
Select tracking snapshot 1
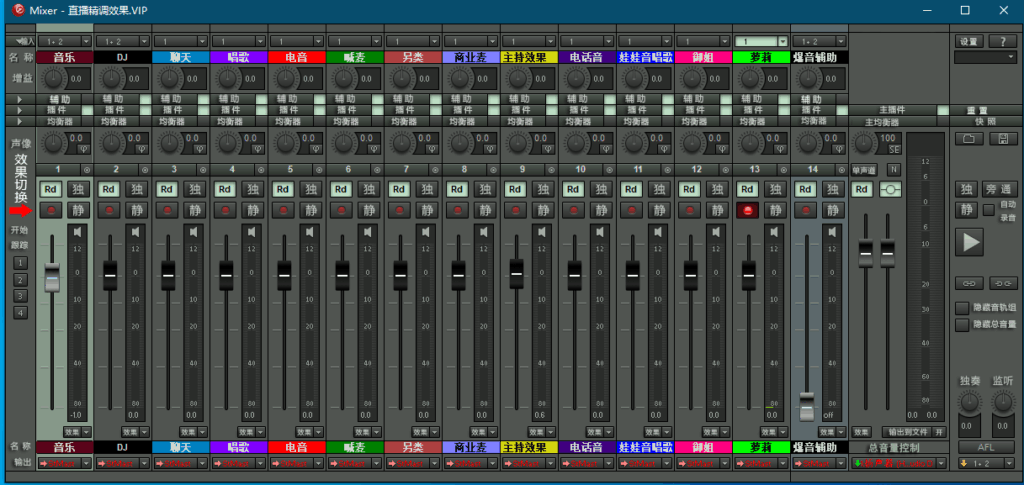[x=21, y=262]
